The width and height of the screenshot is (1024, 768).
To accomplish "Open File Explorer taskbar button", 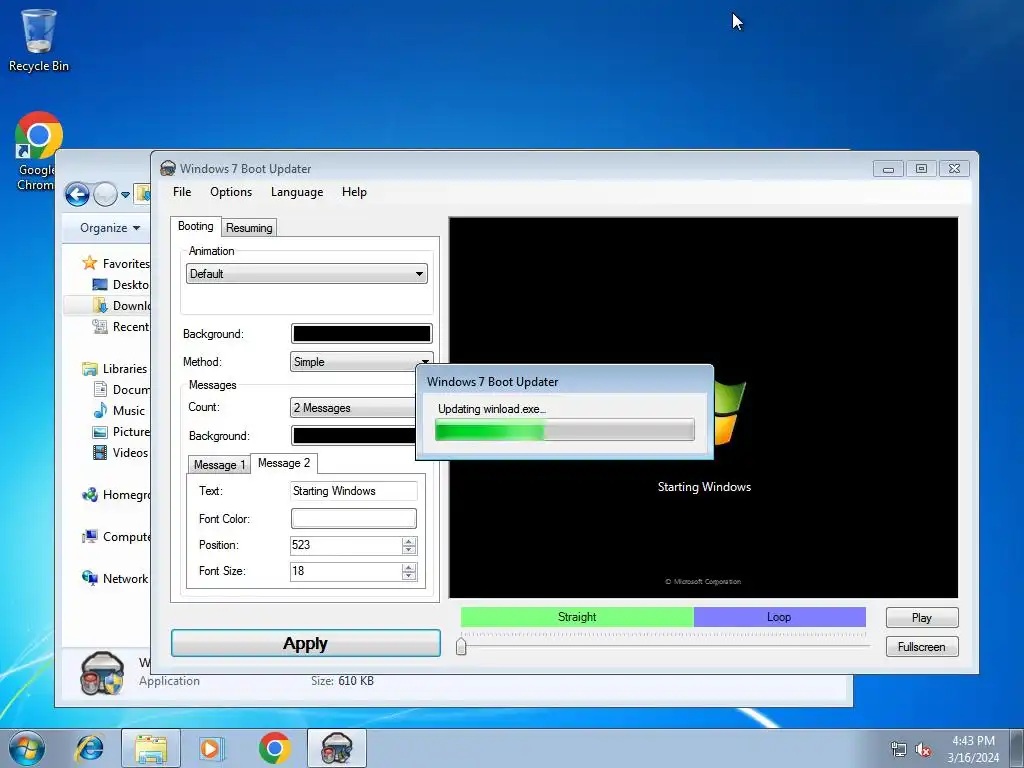I will coord(151,748).
